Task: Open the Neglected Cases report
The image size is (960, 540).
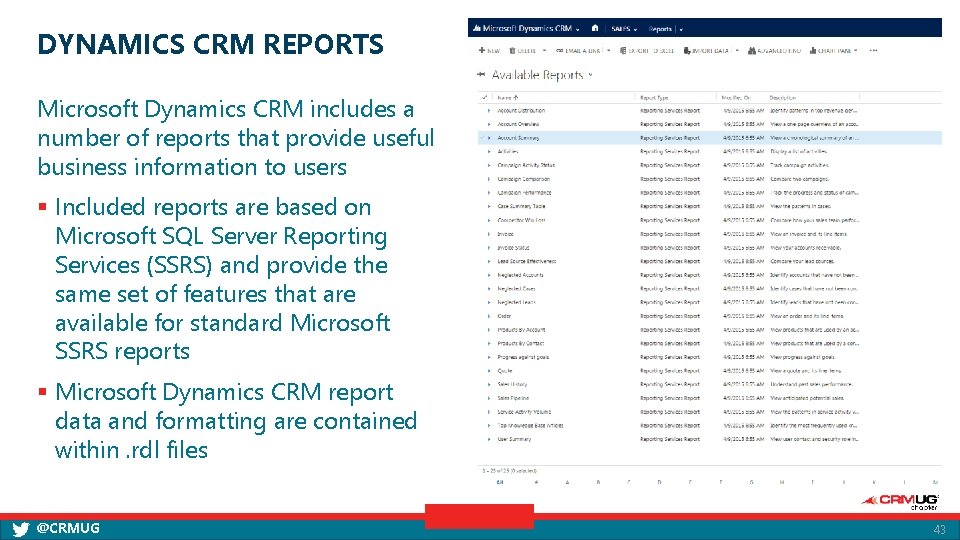Action: 516,288
